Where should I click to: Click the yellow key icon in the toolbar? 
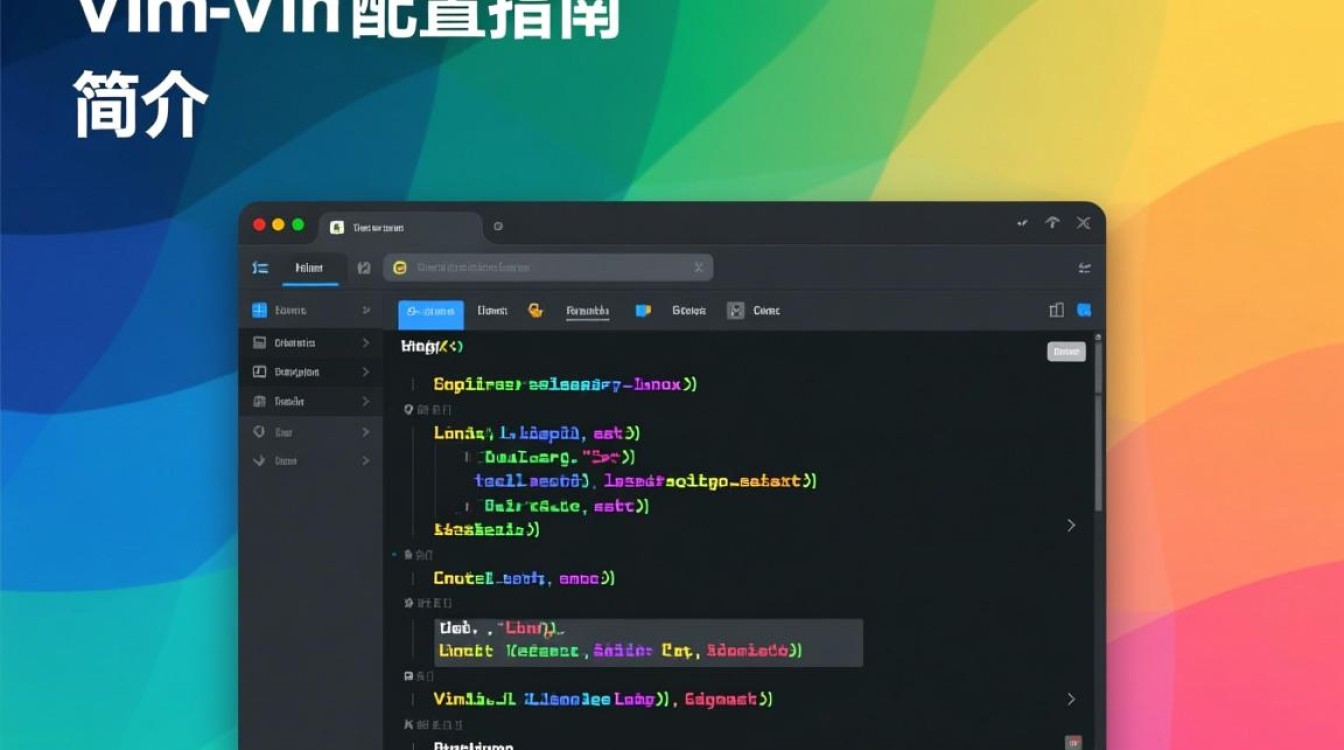[537, 311]
